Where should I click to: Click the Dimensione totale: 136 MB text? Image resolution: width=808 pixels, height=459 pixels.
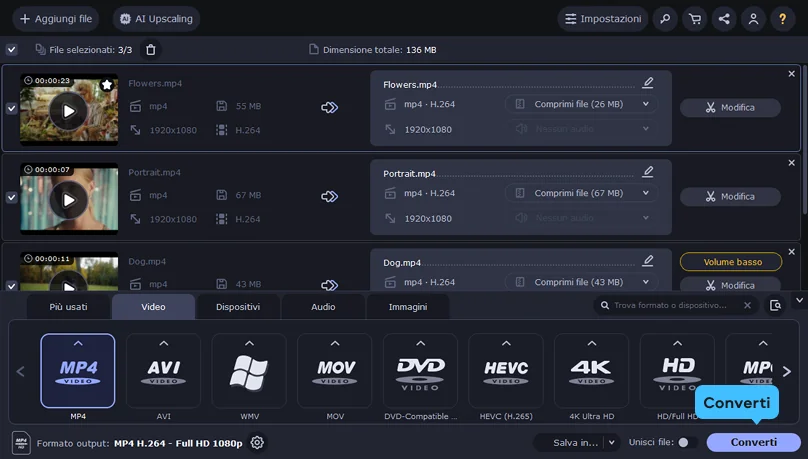click(379, 50)
